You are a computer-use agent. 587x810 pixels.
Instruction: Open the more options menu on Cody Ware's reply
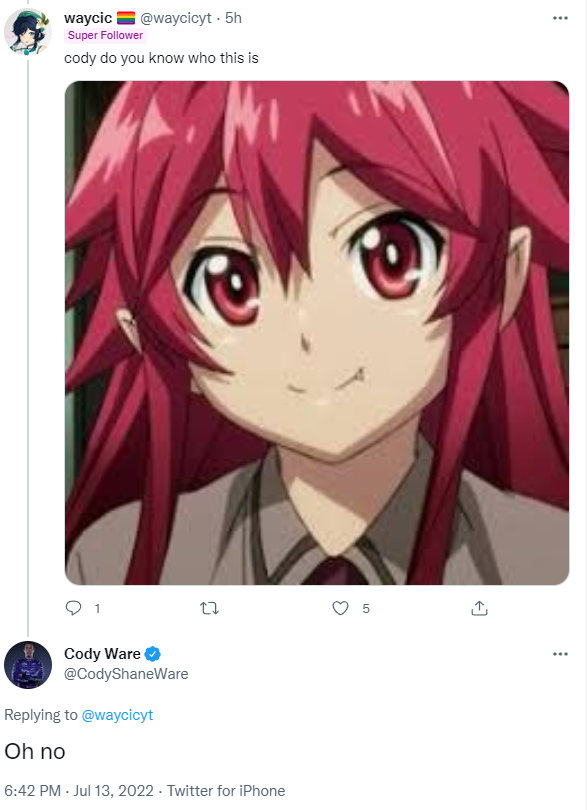point(560,654)
